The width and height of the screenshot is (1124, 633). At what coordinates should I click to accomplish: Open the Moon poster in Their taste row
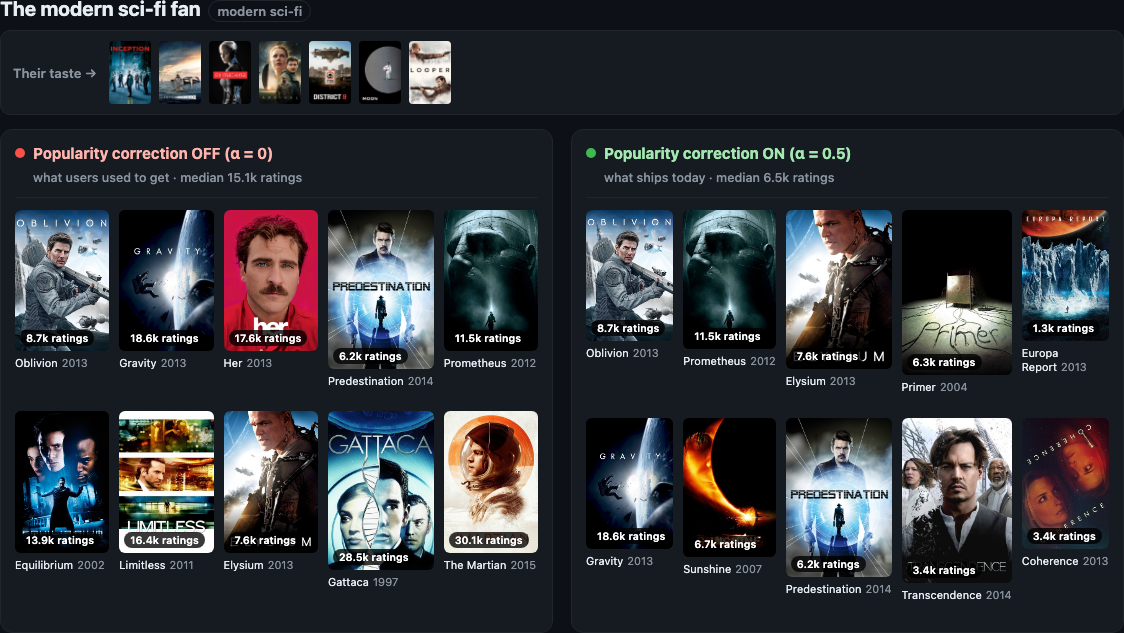point(380,72)
